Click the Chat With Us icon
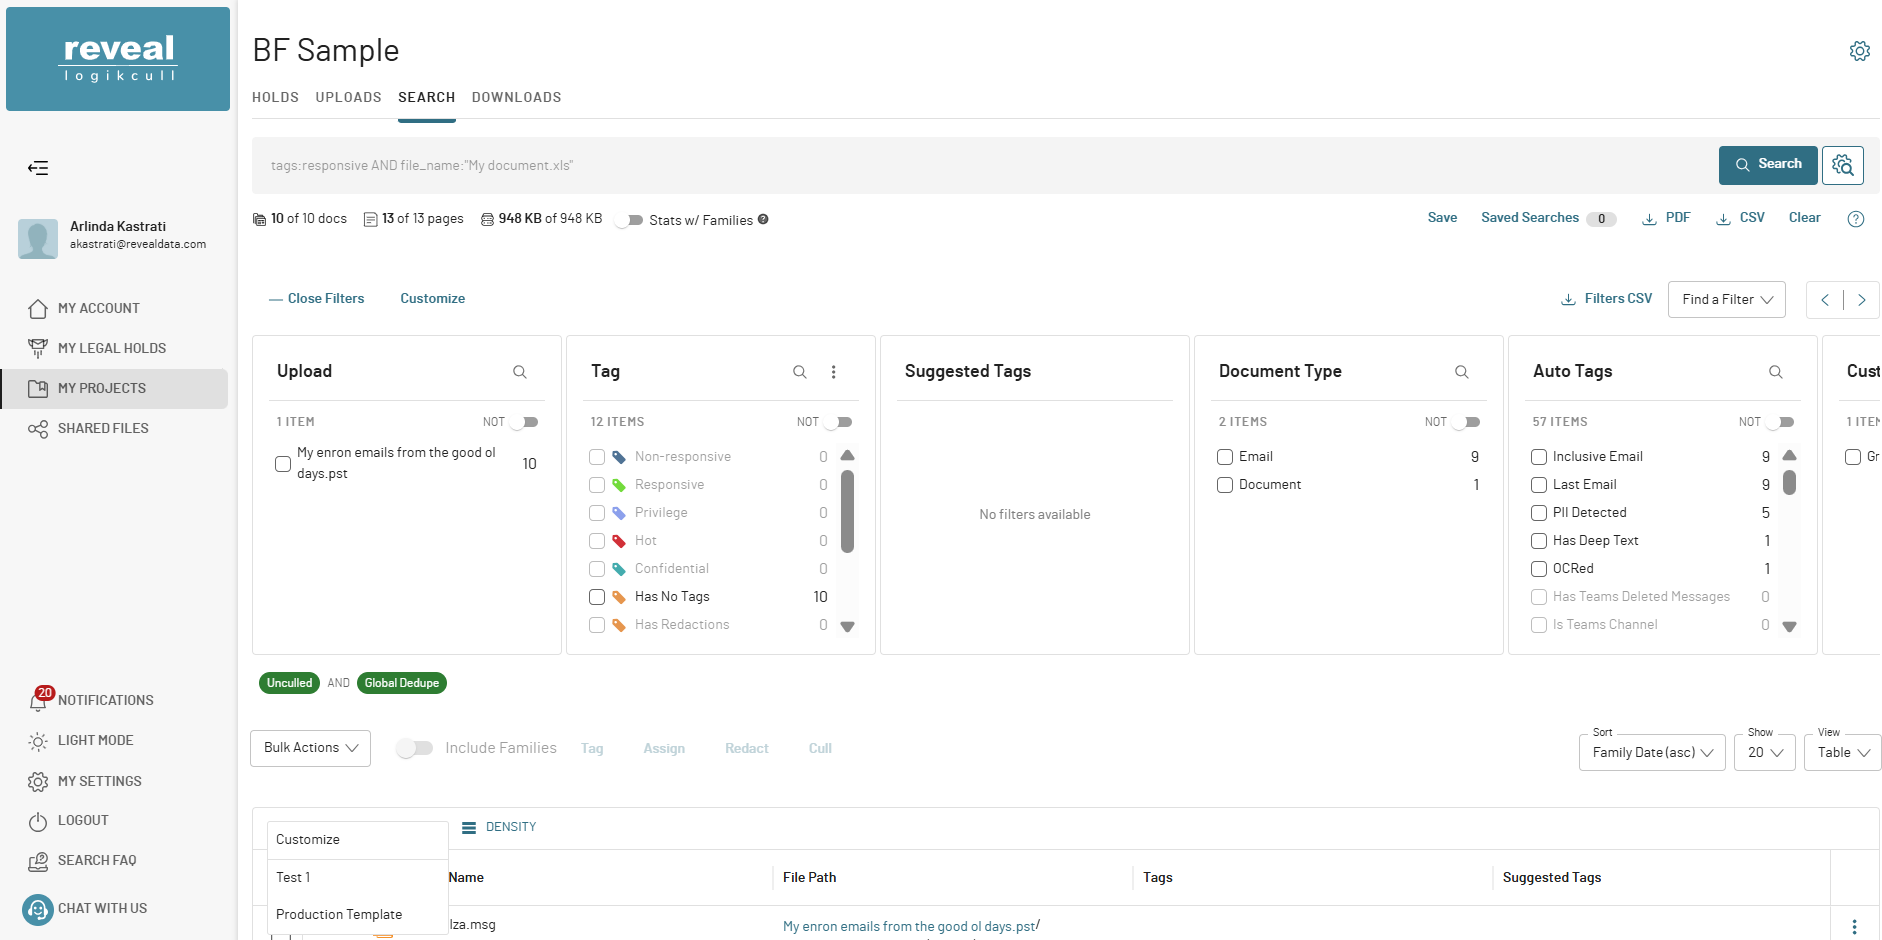 tap(38, 909)
